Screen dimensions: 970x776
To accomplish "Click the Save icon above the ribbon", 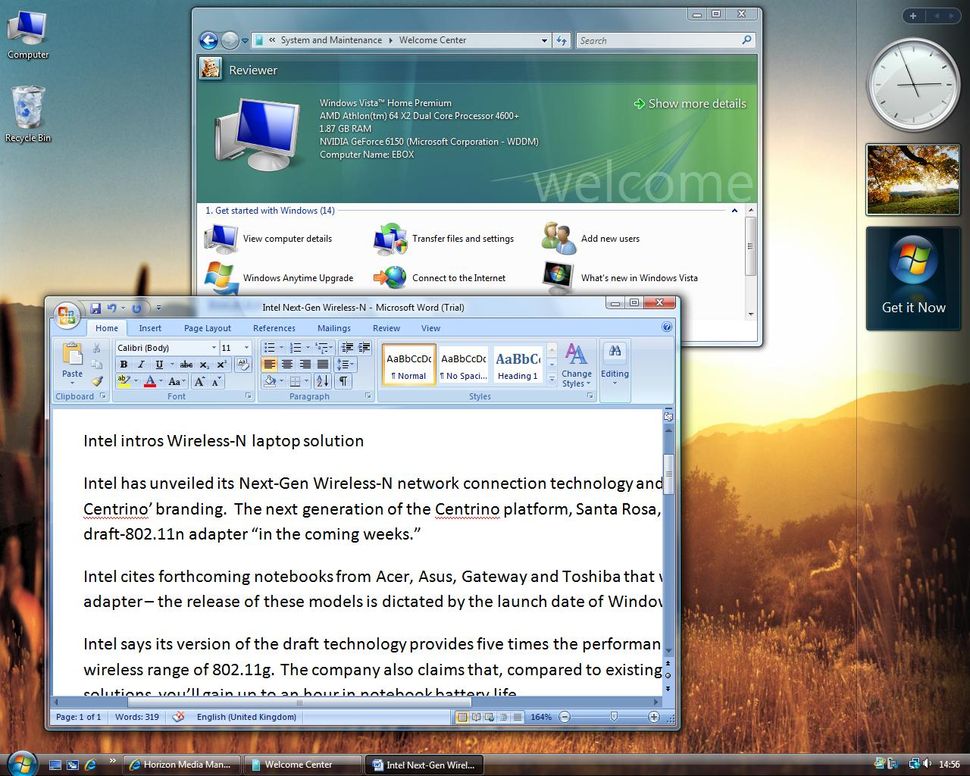I will tap(95, 307).
